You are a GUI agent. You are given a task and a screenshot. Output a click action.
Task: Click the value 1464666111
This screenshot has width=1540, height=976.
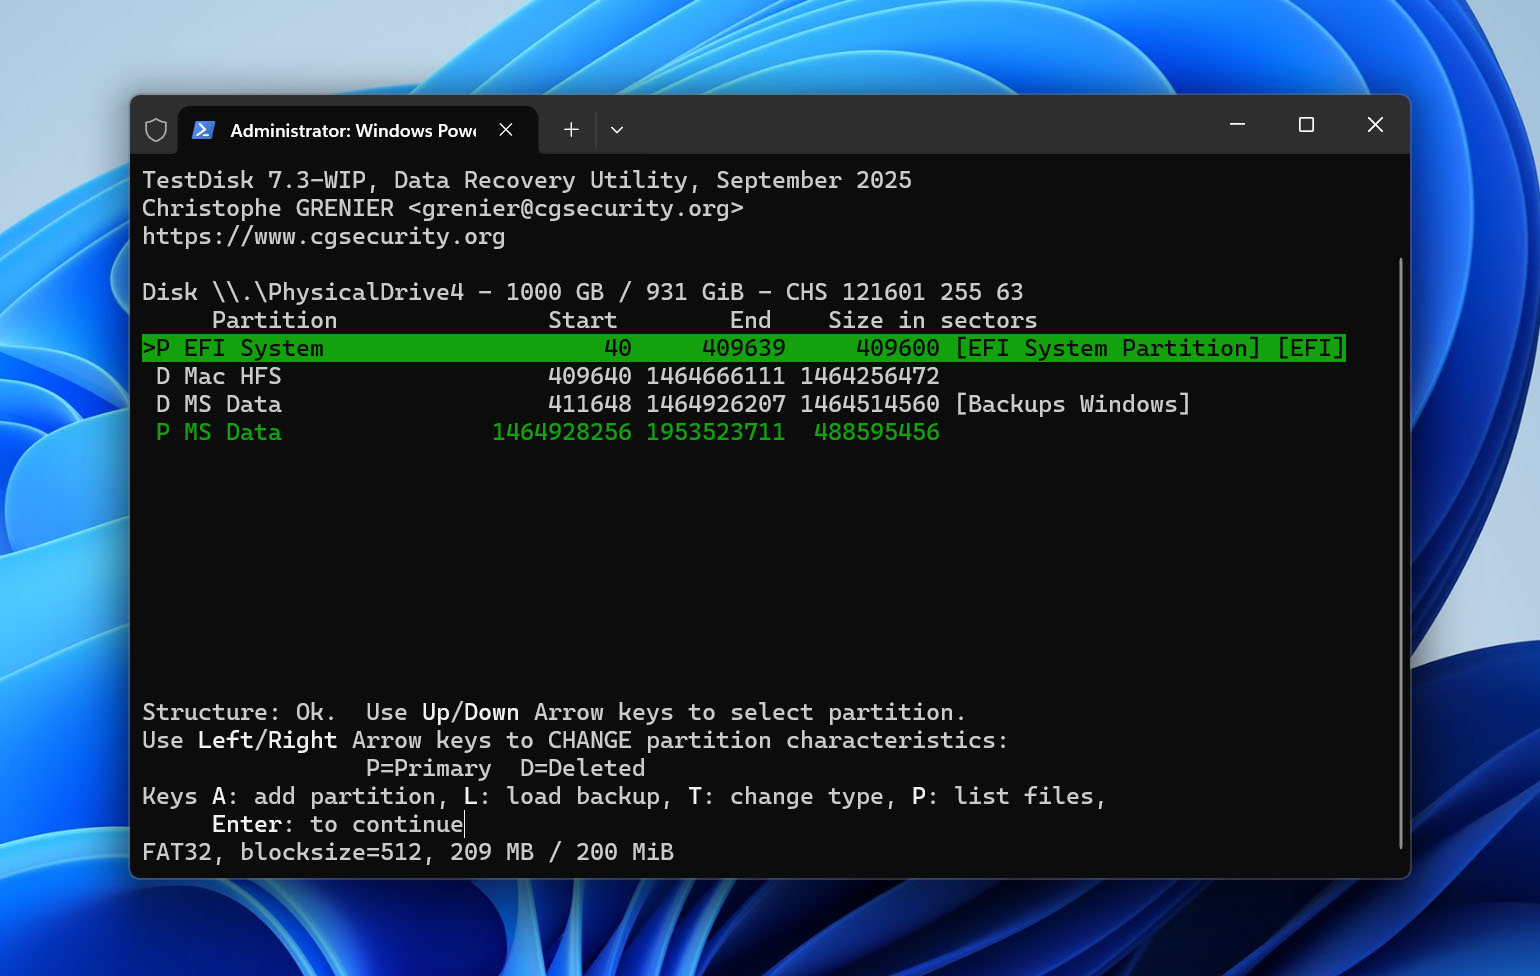pyautogui.click(x=715, y=376)
